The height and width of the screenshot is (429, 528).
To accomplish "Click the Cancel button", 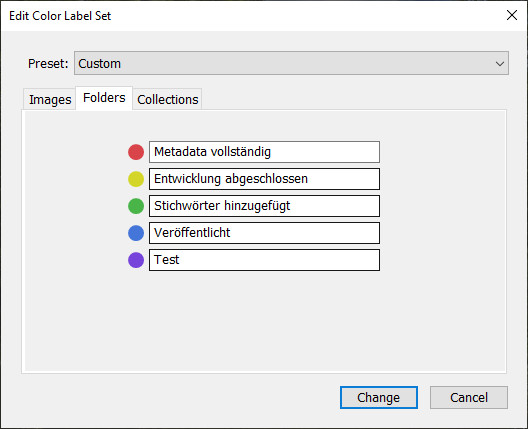I will tap(469, 398).
